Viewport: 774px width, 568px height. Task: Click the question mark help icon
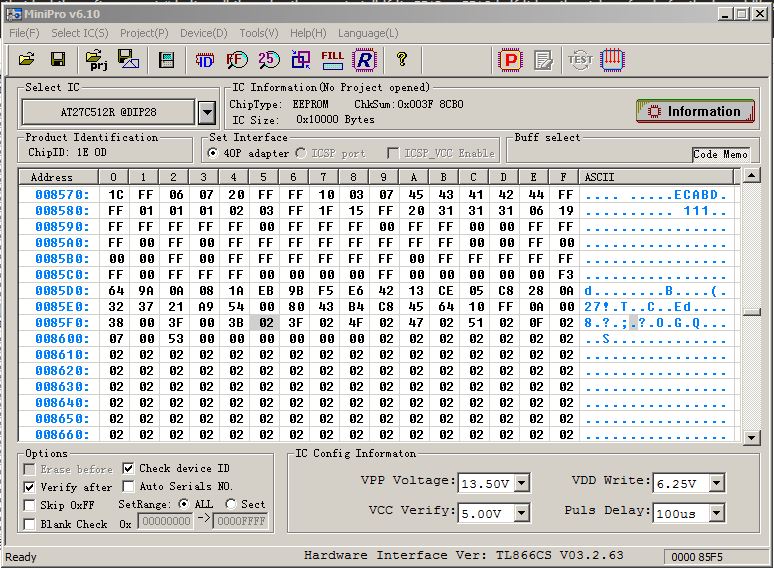click(x=402, y=60)
